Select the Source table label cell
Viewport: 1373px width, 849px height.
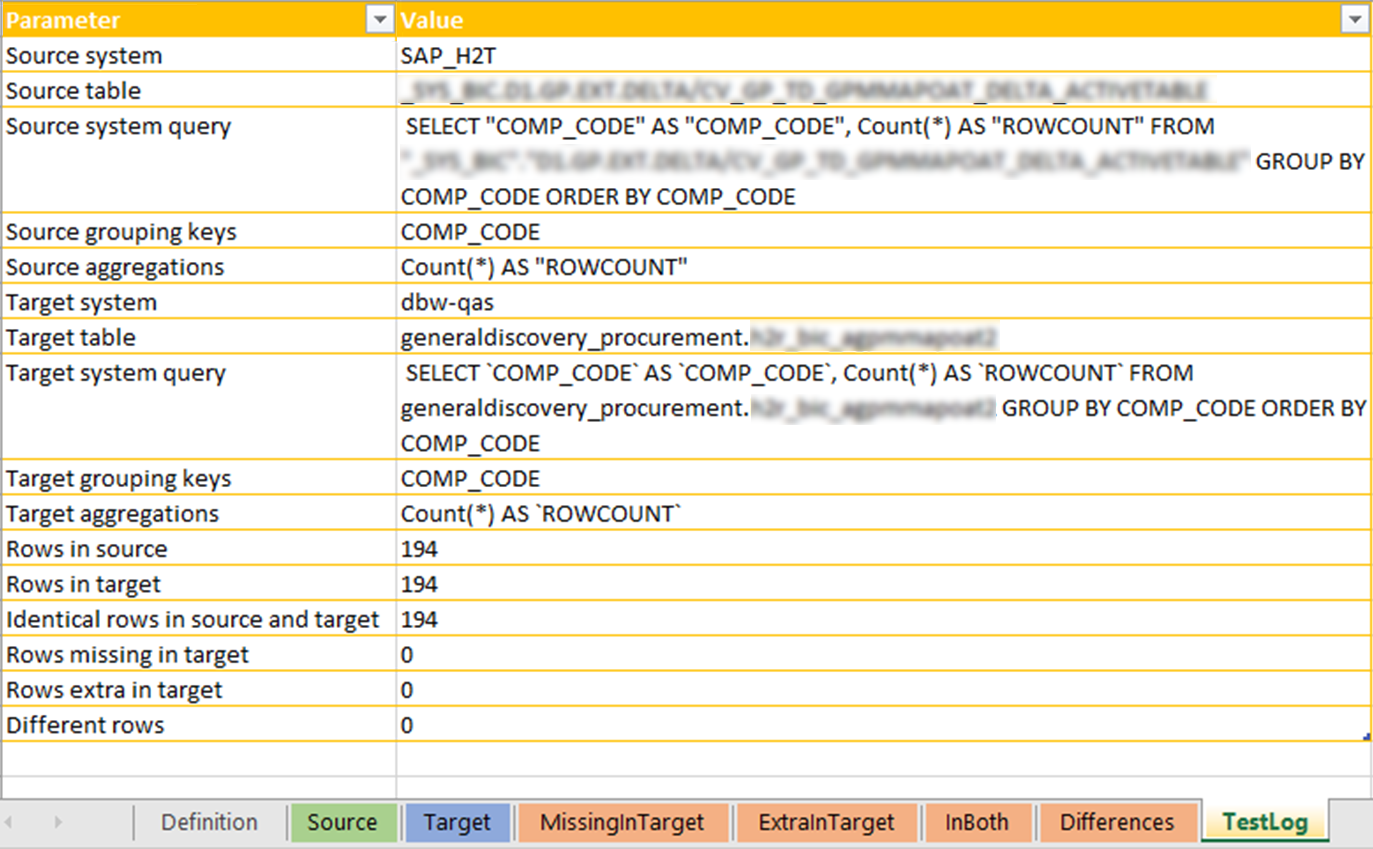199,90
